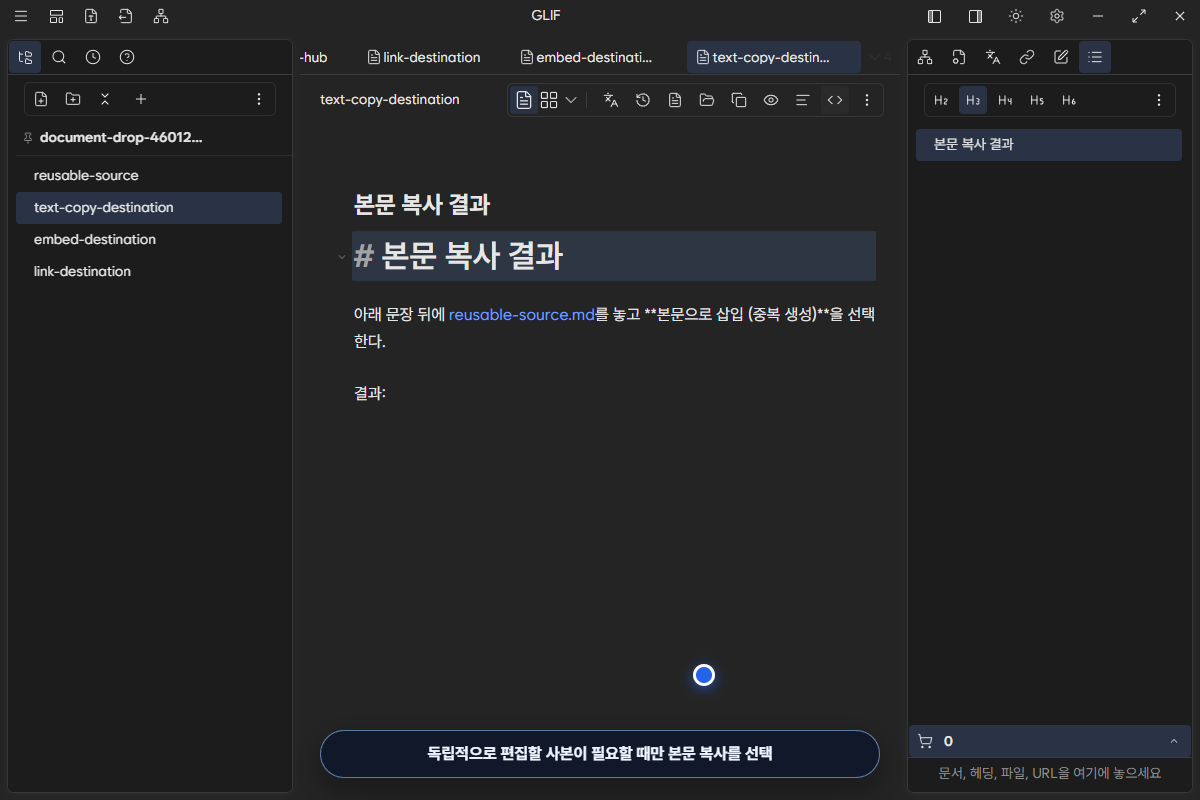Switch the light/dark theme

pyautogui.click(x=1016, y=16)
